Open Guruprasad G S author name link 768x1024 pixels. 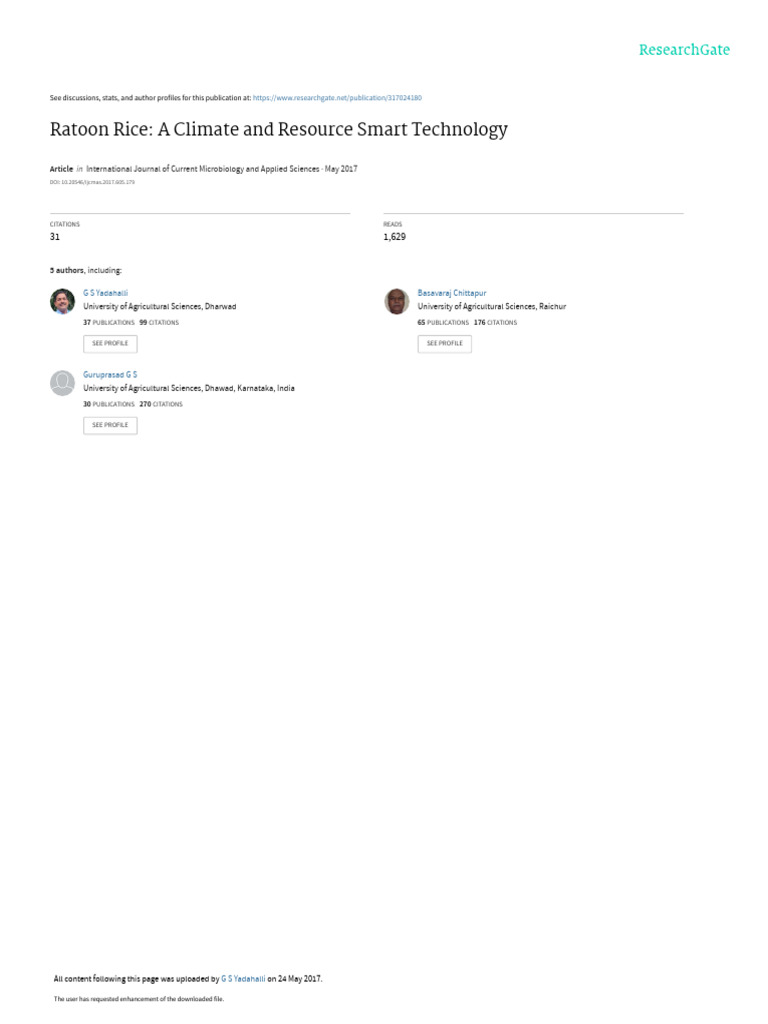(110, 375)
